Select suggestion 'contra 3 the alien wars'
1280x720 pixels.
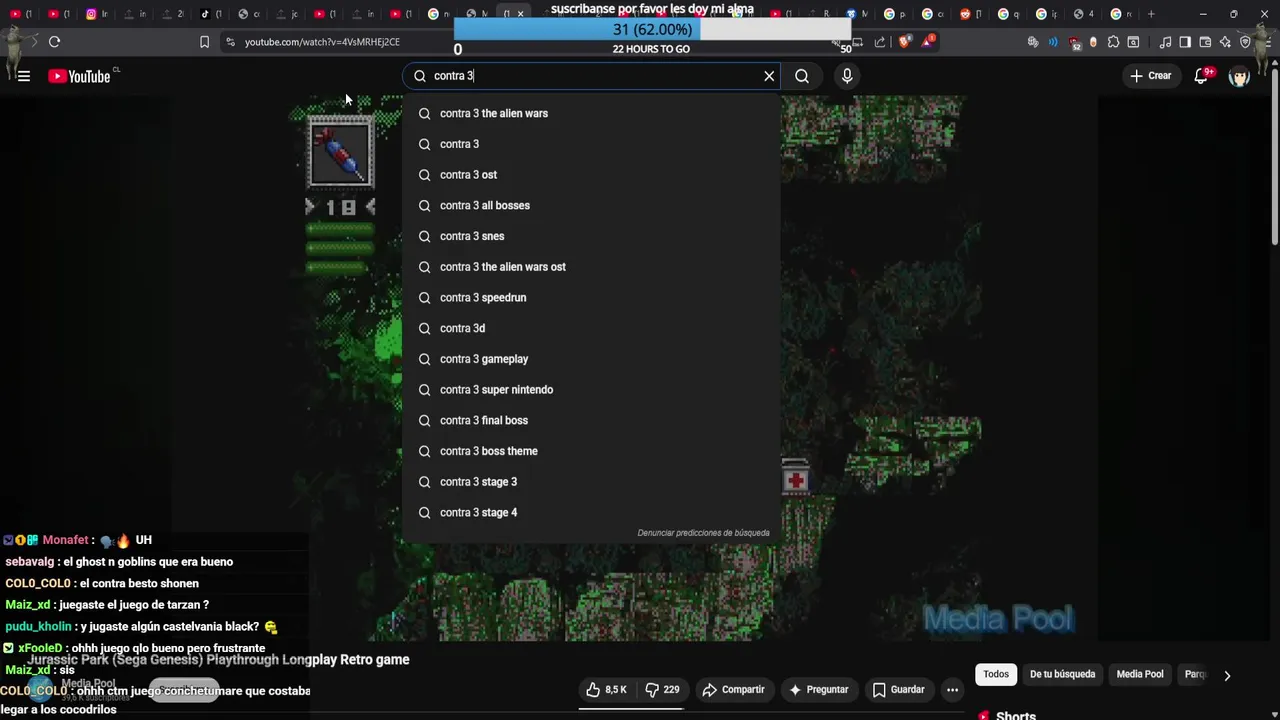(x=591, y=113)
